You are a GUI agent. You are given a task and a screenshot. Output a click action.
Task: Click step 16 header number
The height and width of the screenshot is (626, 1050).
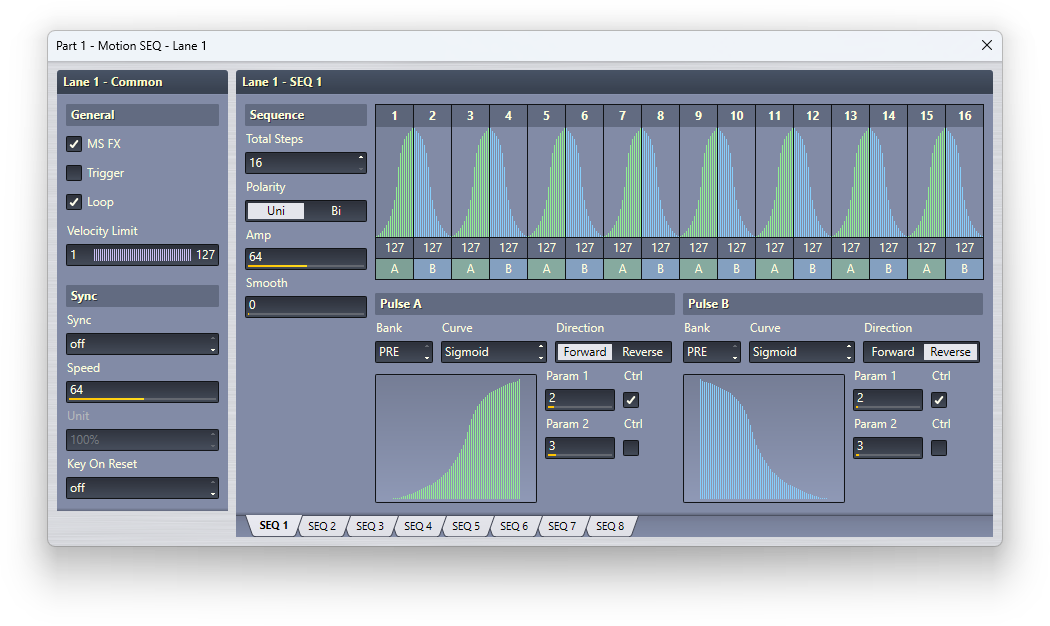965,116
